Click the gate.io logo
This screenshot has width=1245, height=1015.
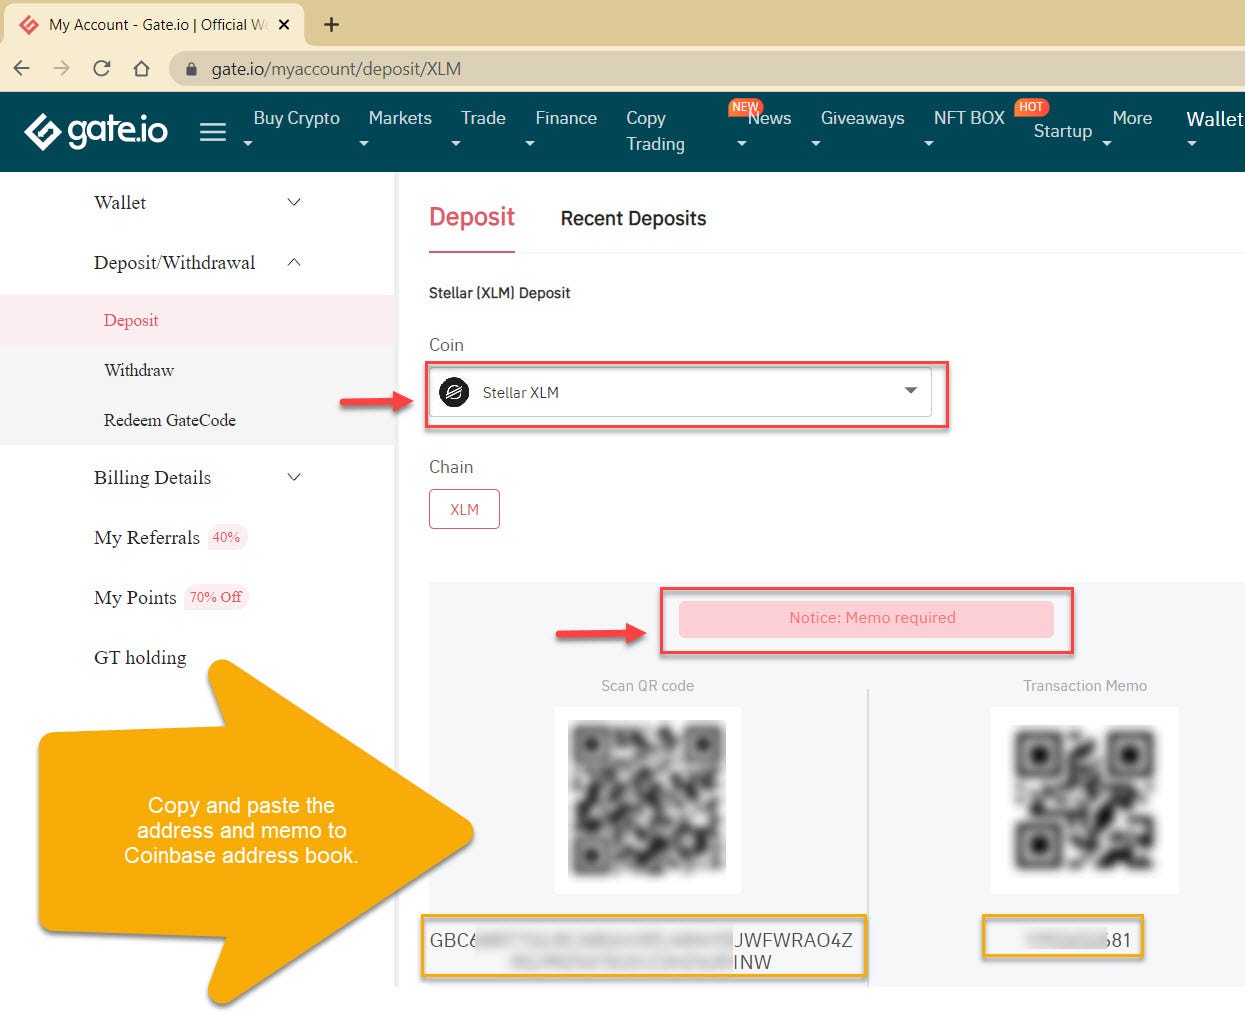pyautogui.click(x=96, y=130)
